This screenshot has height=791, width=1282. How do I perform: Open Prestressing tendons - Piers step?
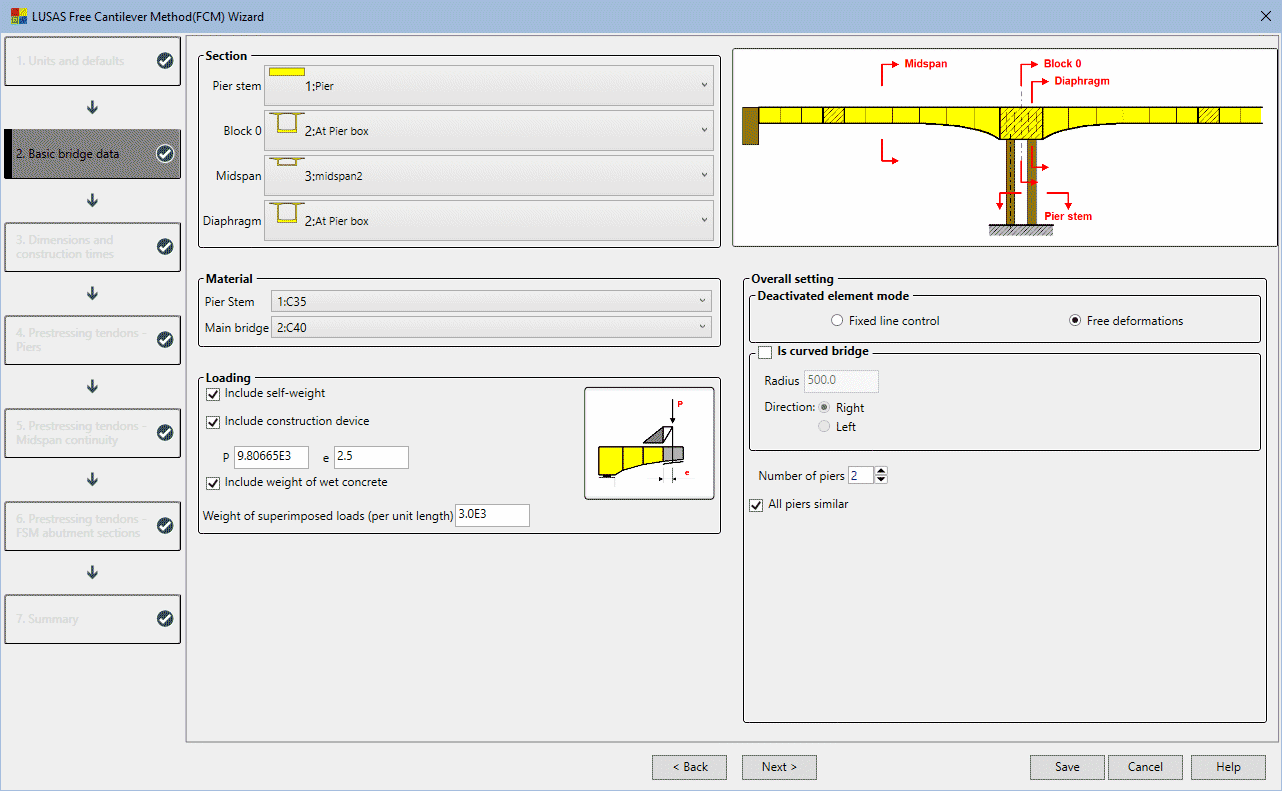pyautogui.click(x=92, y=340)
